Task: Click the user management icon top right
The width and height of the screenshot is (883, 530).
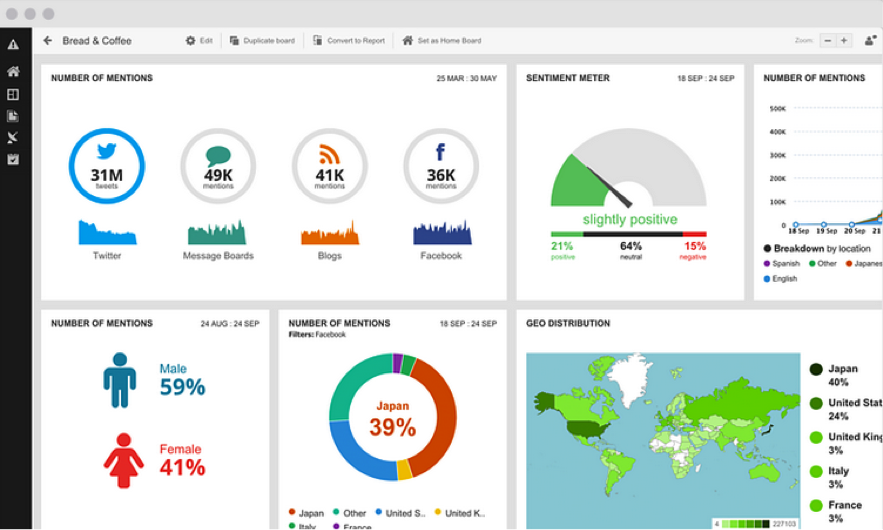Action: 871,41
